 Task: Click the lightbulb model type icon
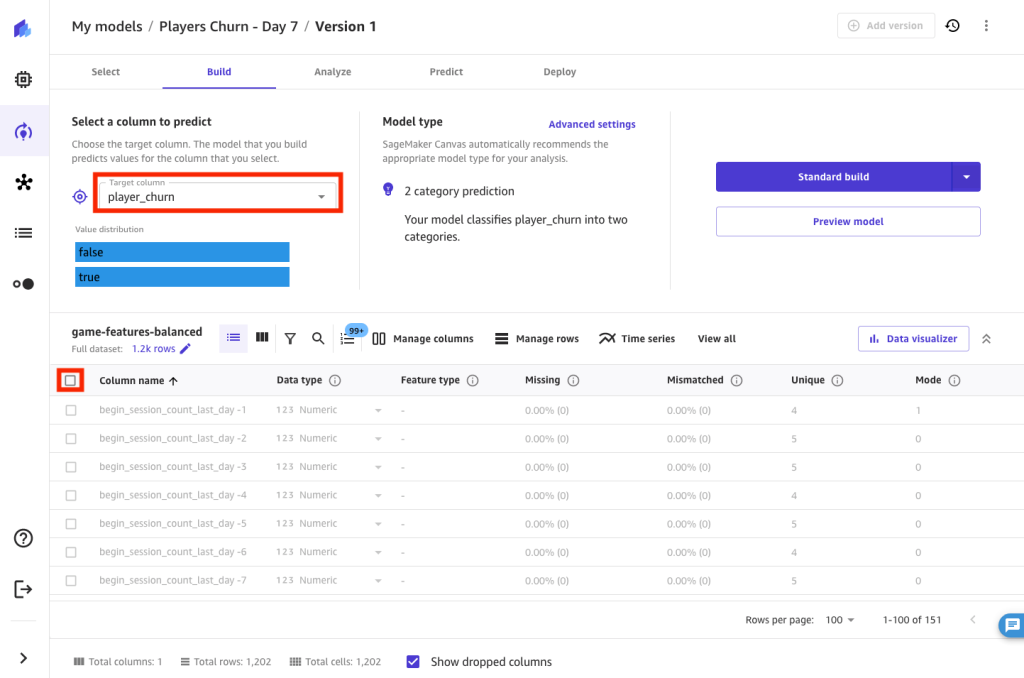point(388,189)
